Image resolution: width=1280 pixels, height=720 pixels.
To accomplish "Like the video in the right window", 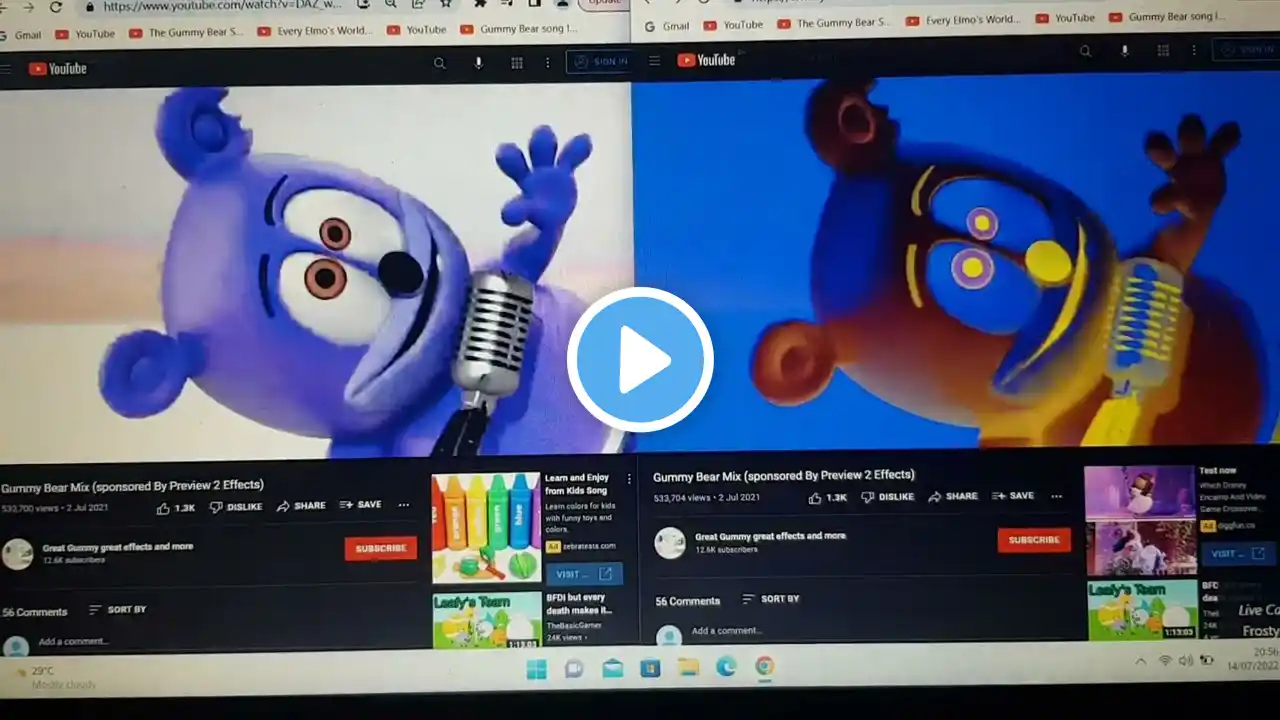I will pos(827,497).
